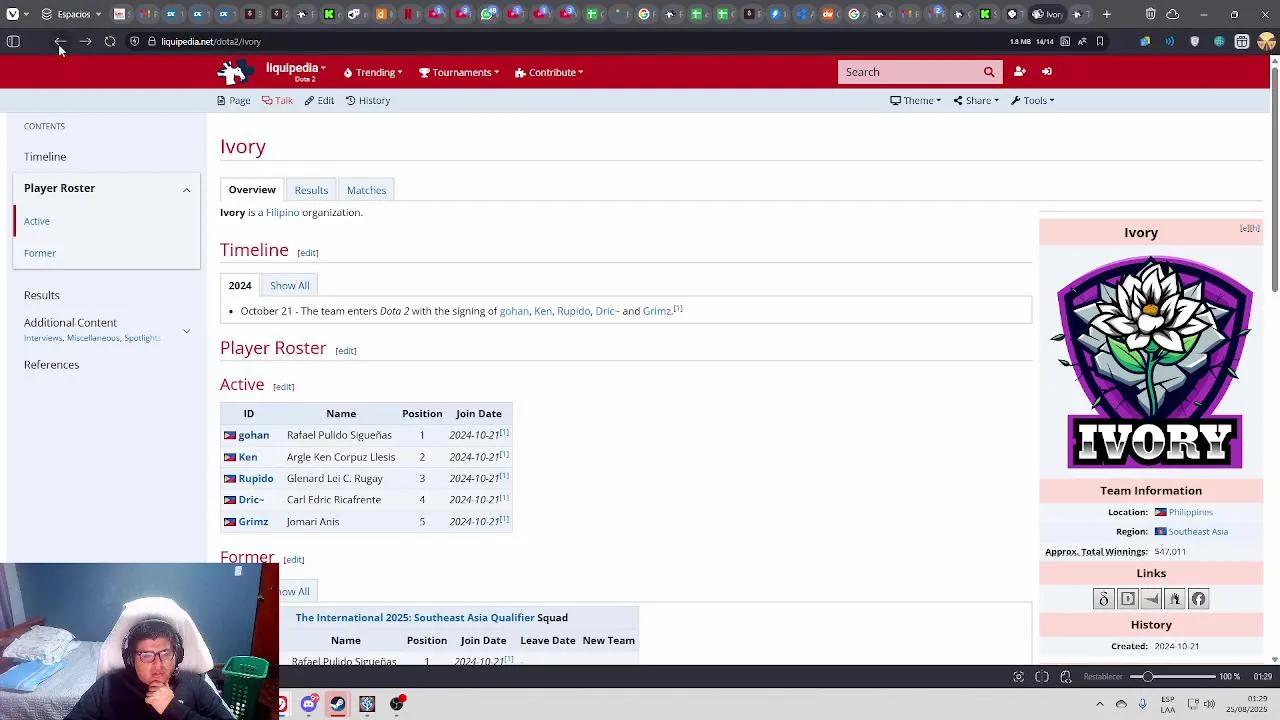Open the Edit page tab
Screen dimensions: 1280x720
click(x=319, y=100)
